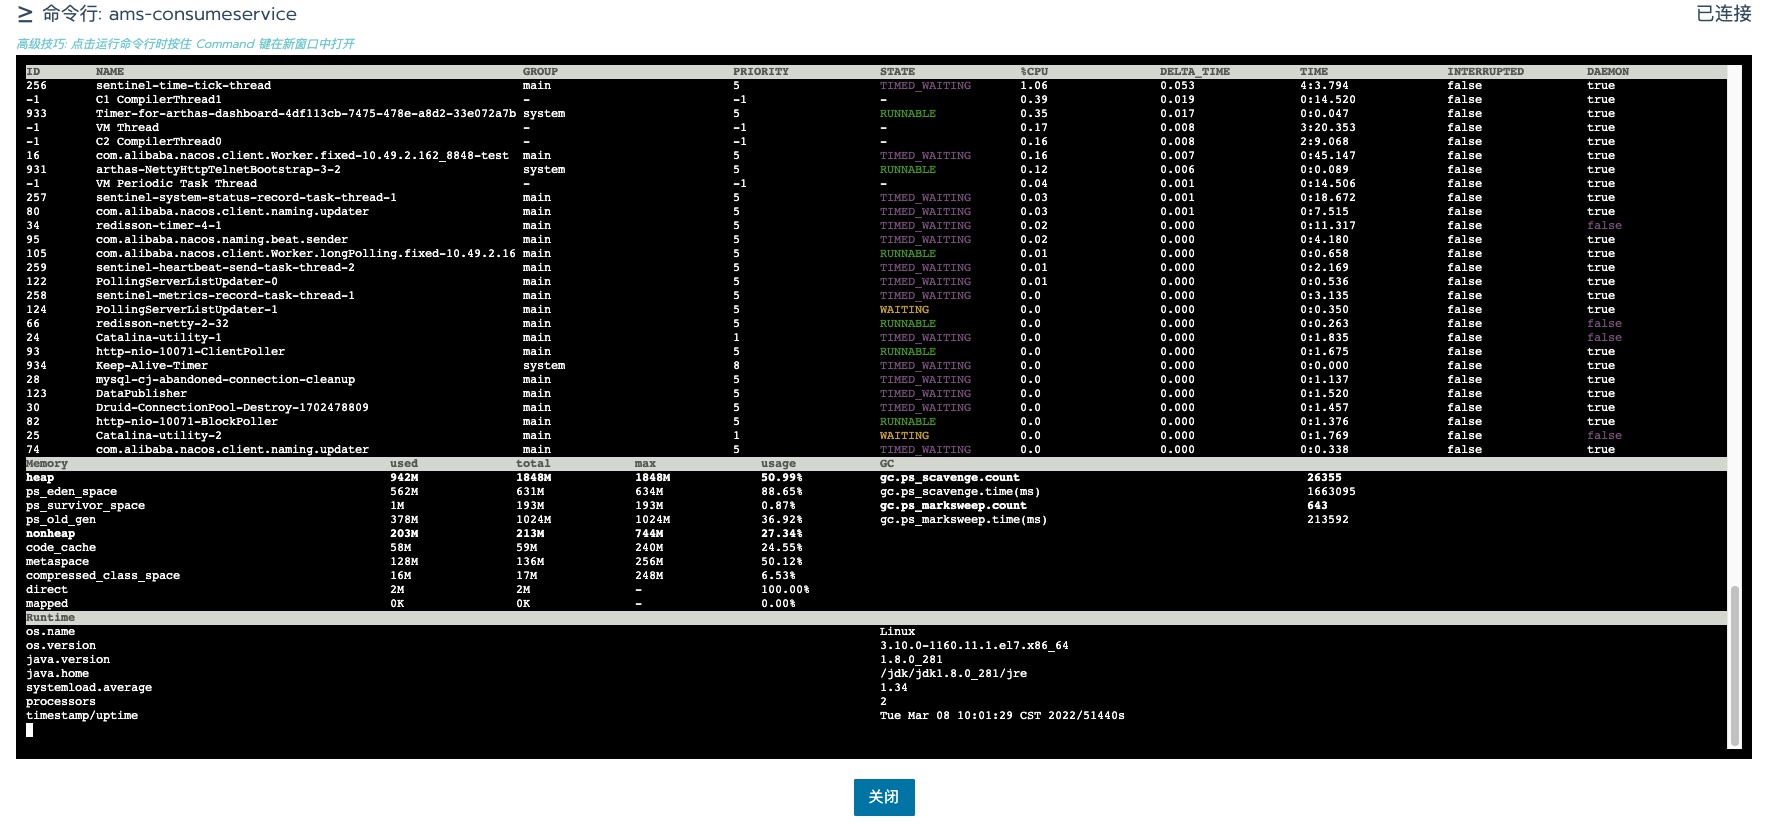Click the metaspace memory label
This screenshot has width=1787, height=827.
57,562
